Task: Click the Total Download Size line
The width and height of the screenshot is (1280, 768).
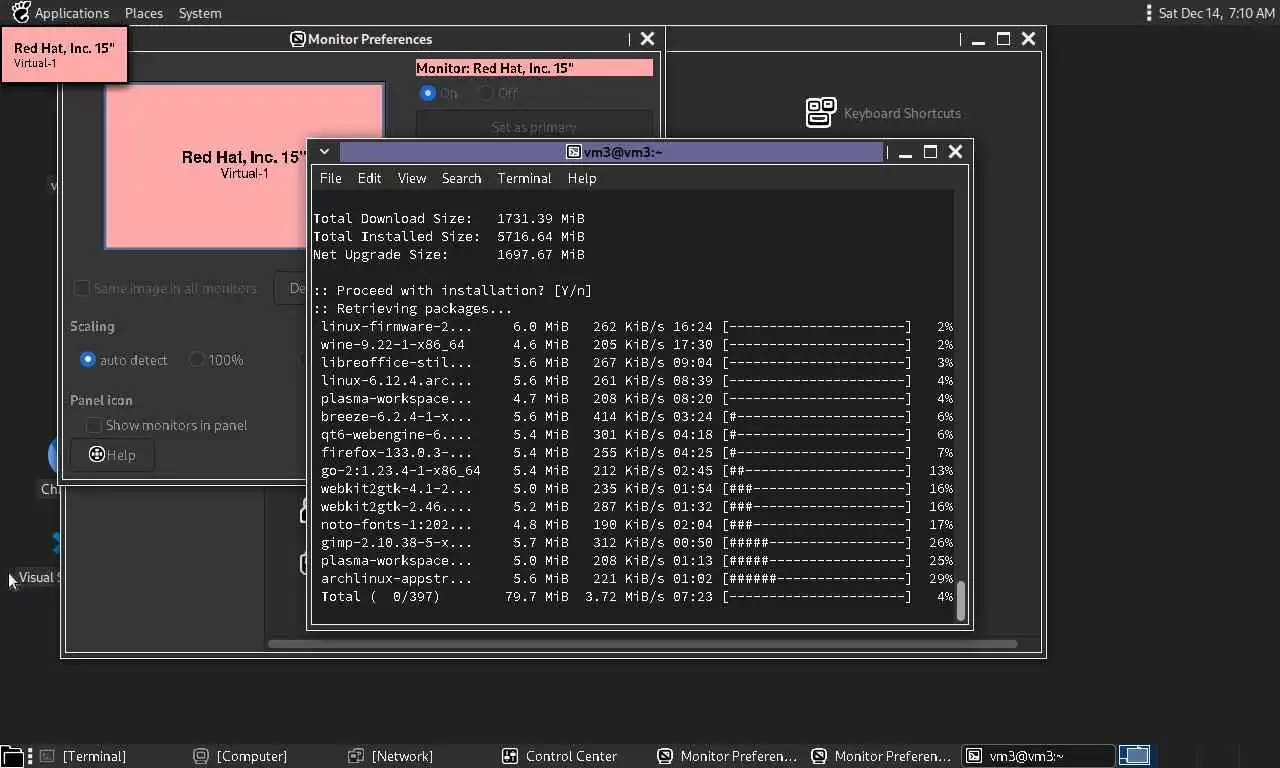Action: click(x=449, y=218)
